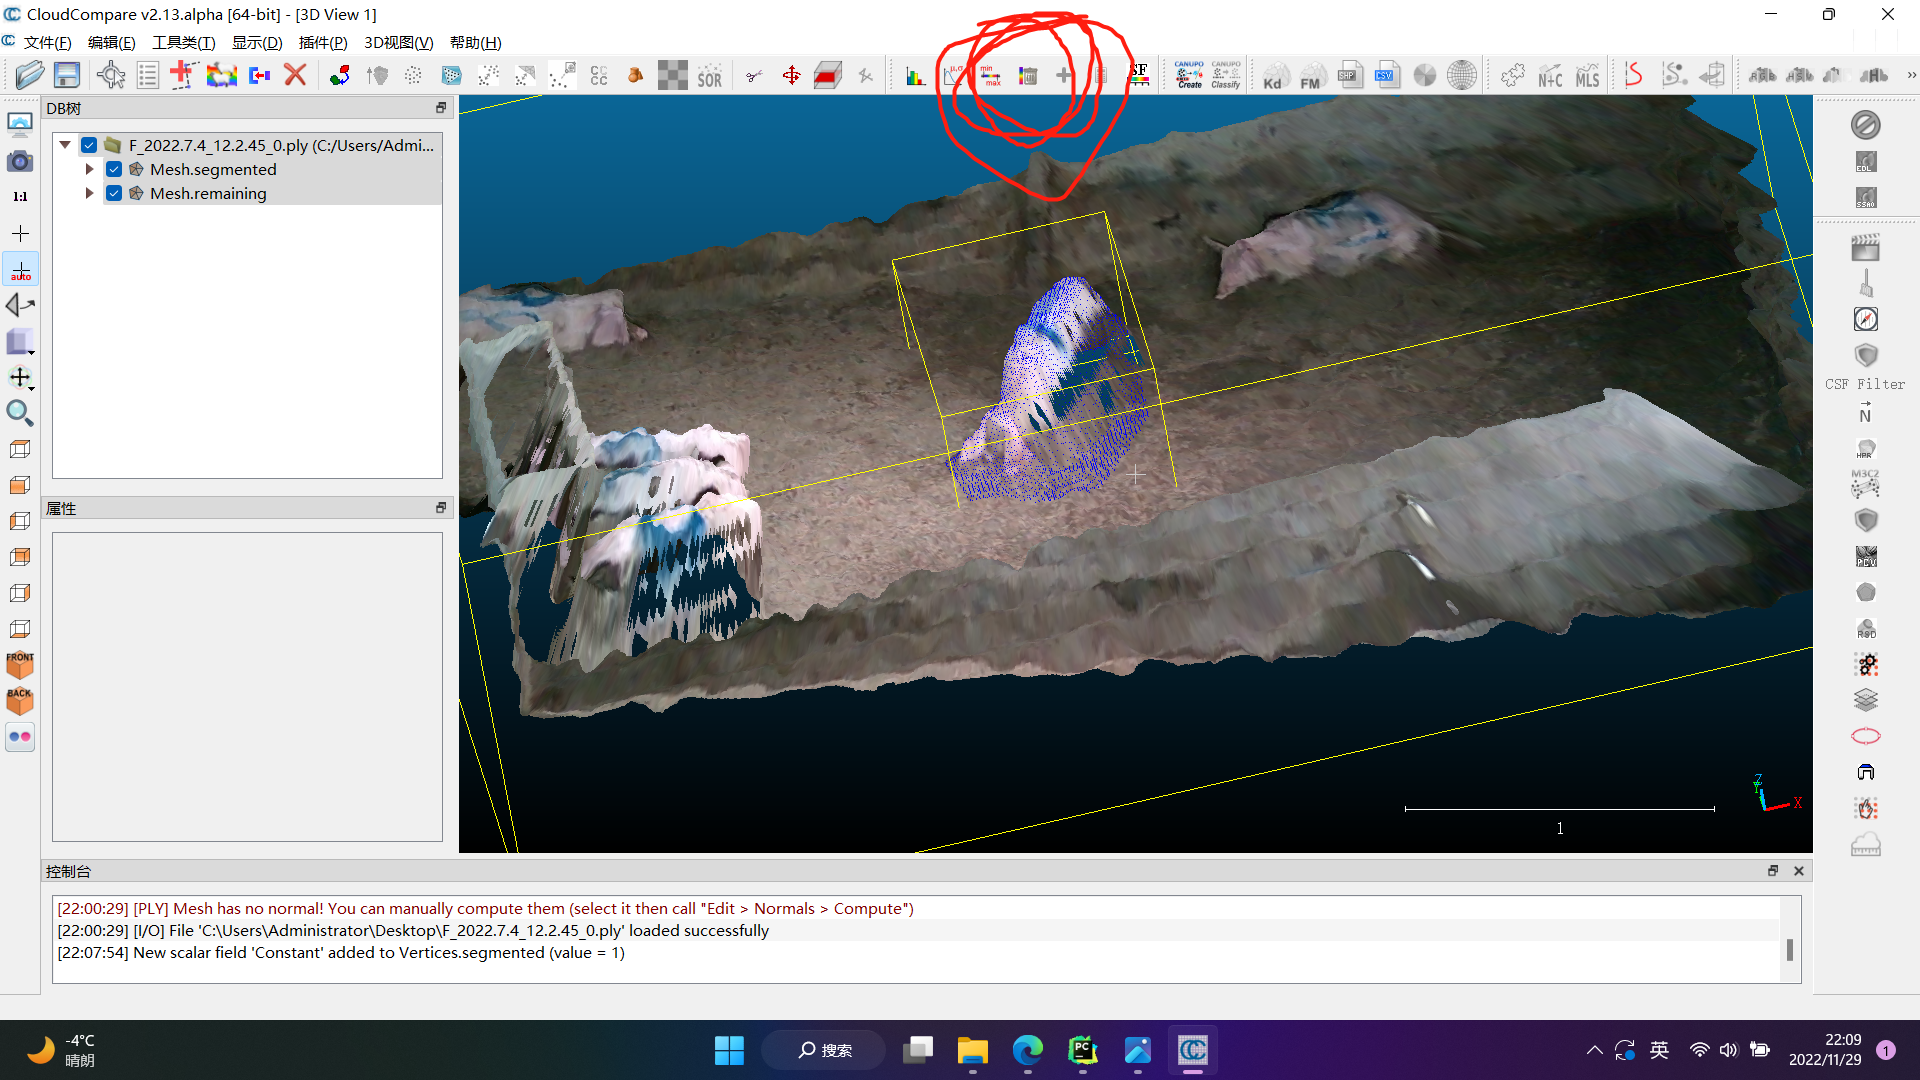The height and width of the screenshot is (1080, 1920).
Task: Click the Kd-tree construction icon
Action: click(1273, 75)
